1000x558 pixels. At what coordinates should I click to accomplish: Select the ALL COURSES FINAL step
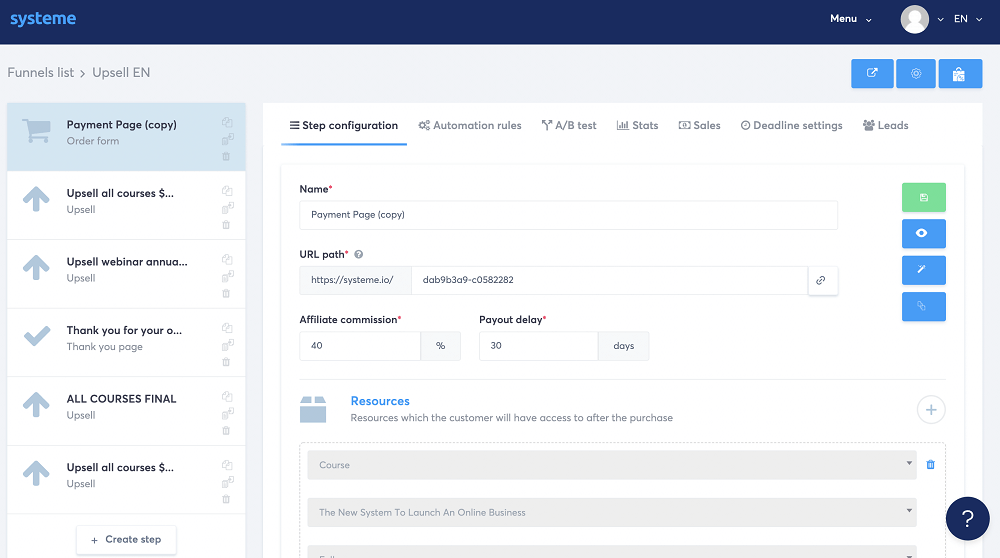coord(126,411)
